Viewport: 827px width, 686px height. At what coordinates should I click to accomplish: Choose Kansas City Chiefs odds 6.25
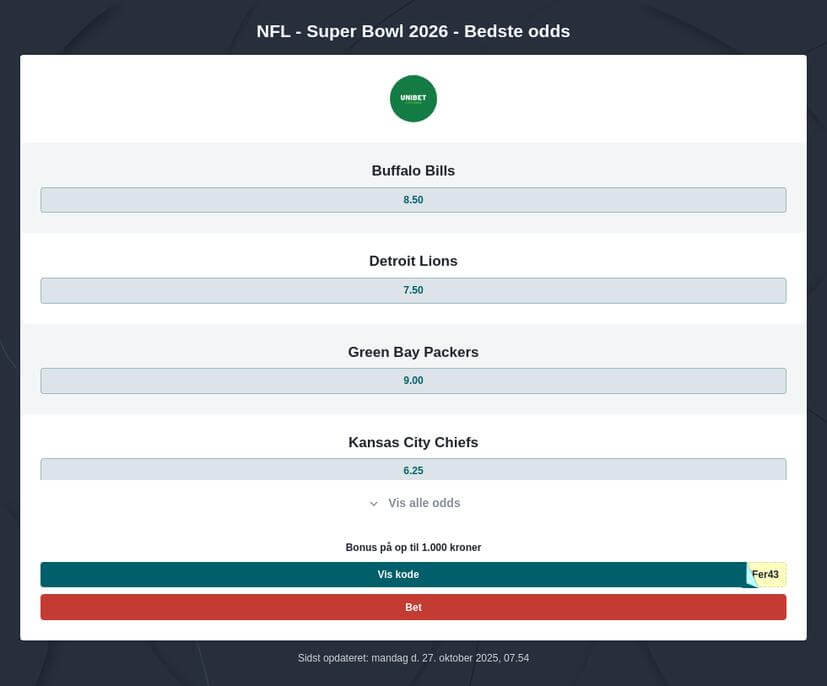[413, 469]
